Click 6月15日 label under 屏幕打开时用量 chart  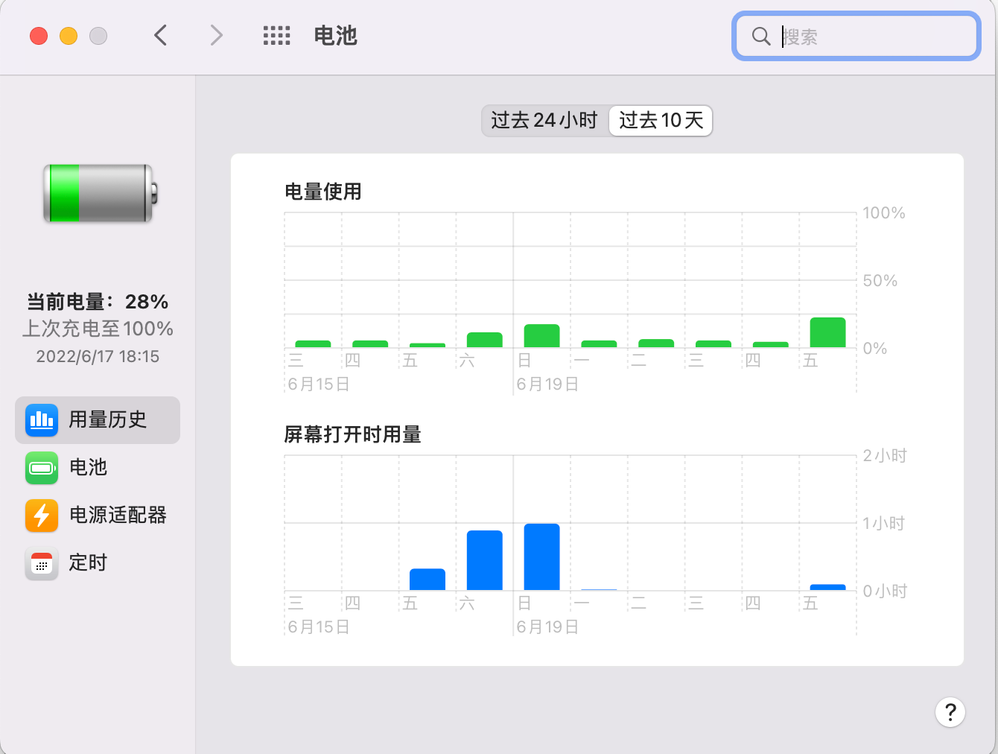coord(318,627)
